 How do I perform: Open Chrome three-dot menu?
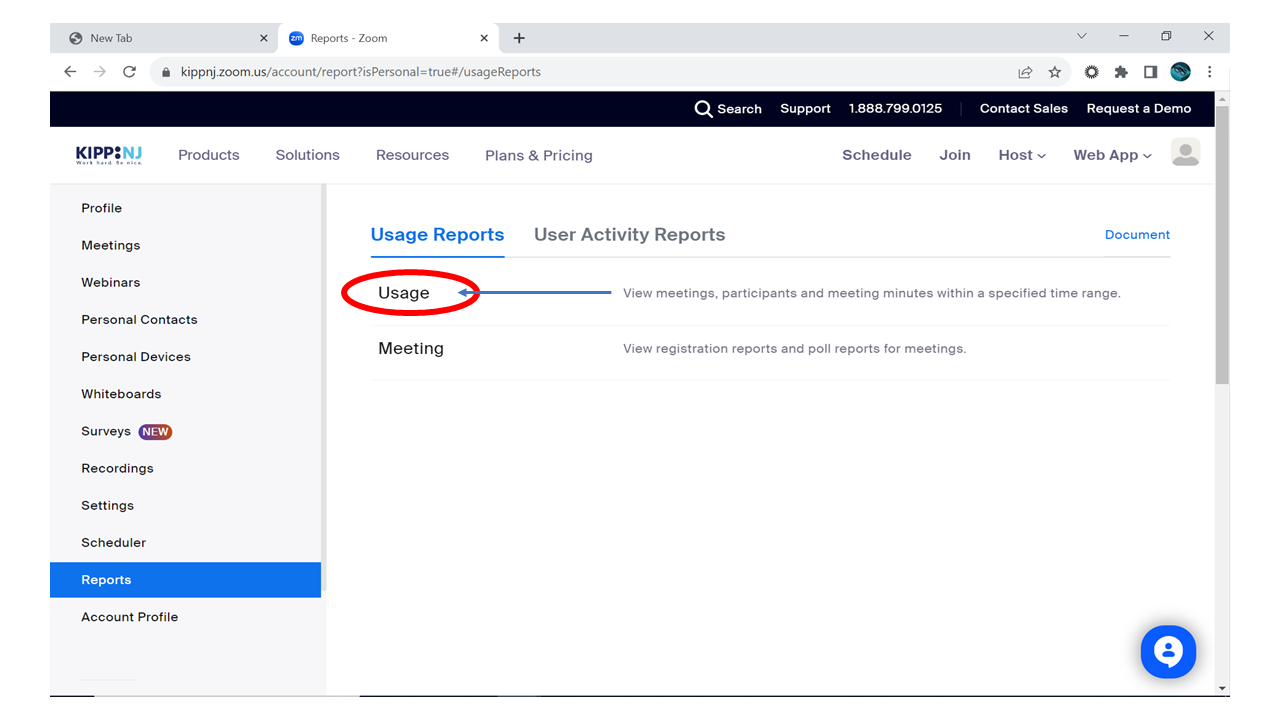coord(1210,72)
